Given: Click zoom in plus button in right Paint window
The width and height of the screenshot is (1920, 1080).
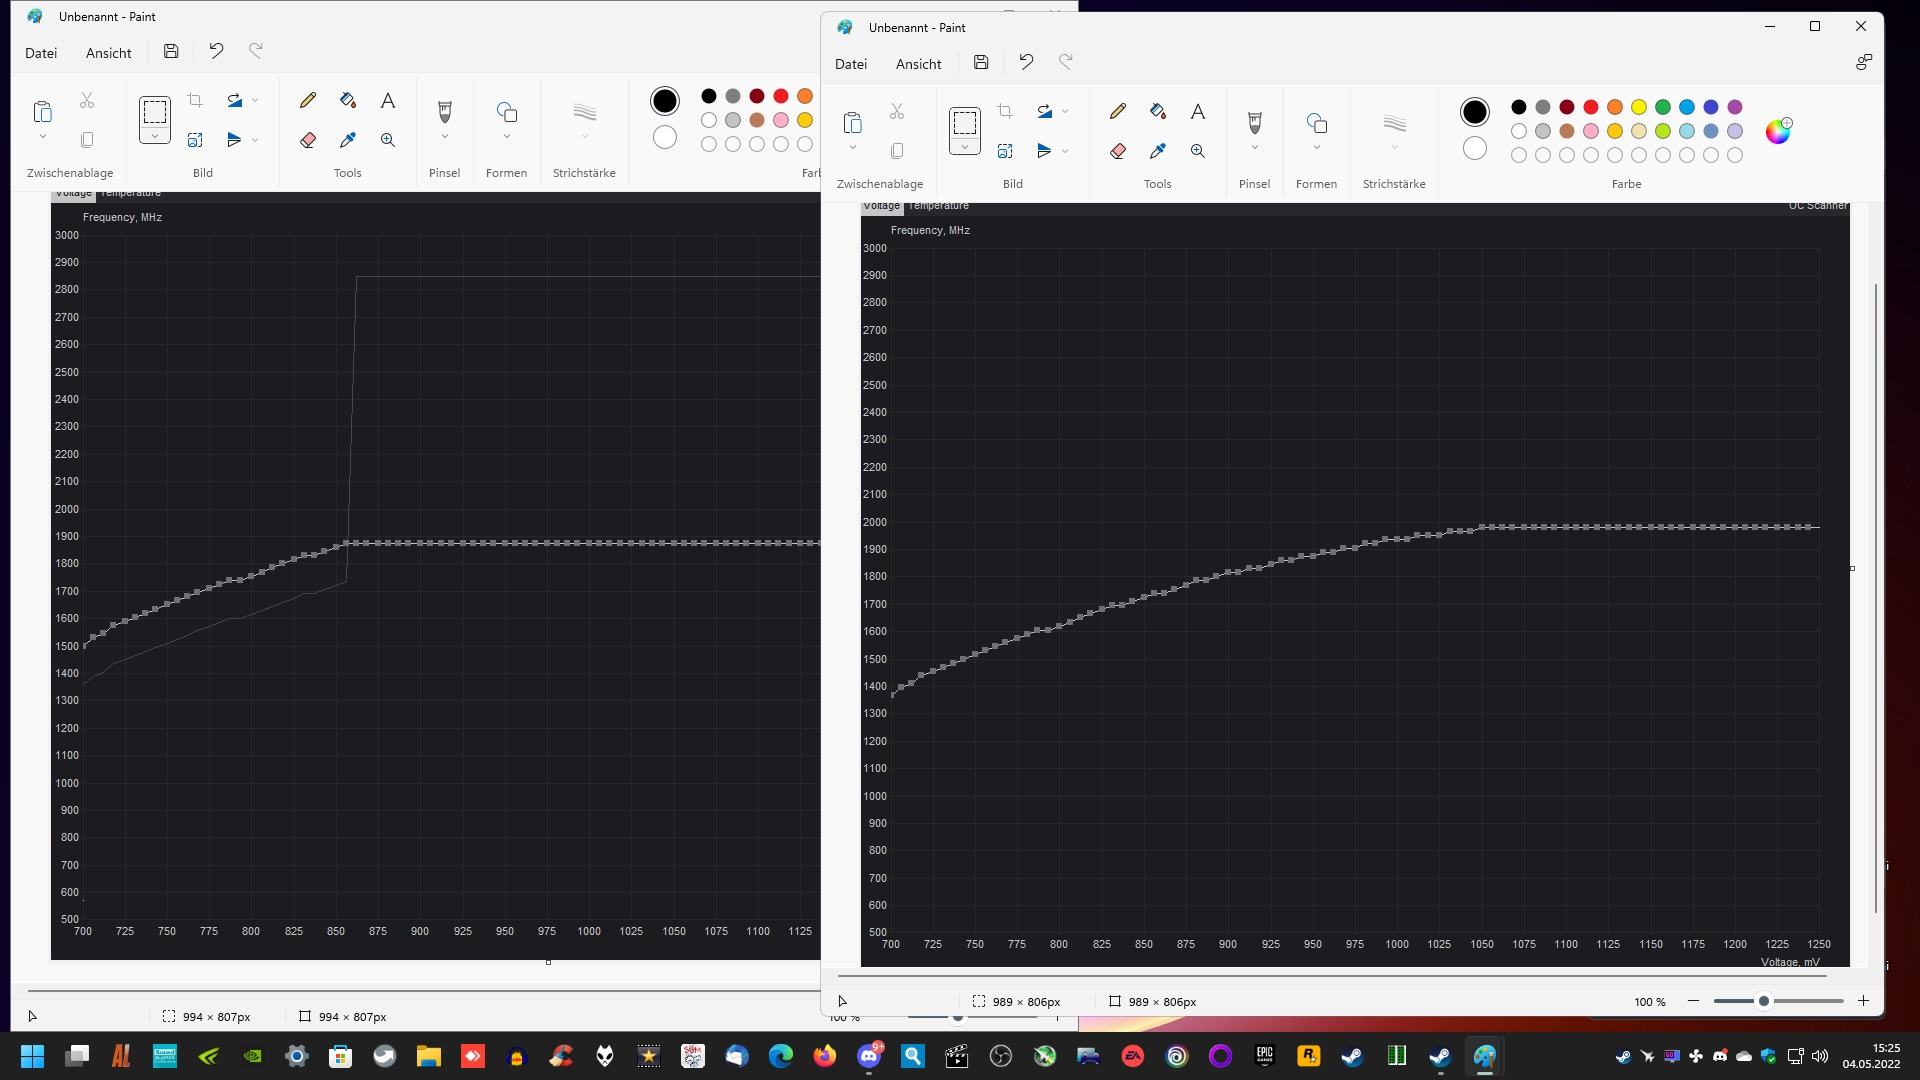Looking at the screenshot, I should [x=1863, y=1001].
